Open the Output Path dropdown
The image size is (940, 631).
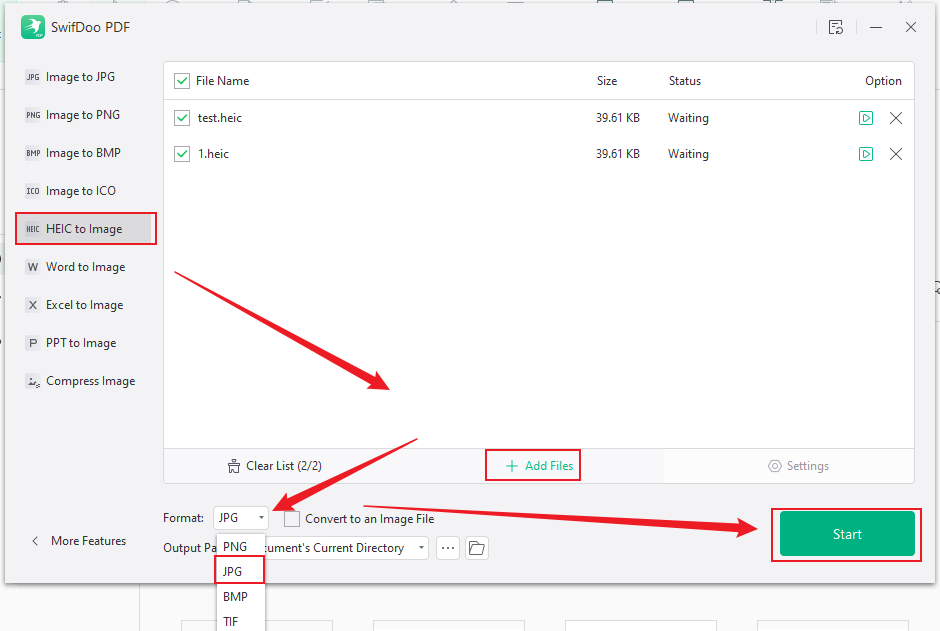(422, 548)
